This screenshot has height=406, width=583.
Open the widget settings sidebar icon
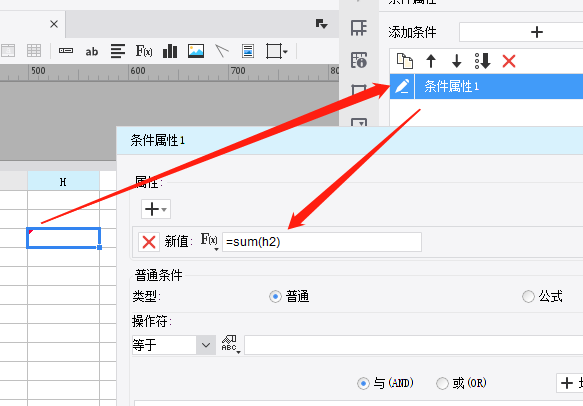tap(359, 123)
